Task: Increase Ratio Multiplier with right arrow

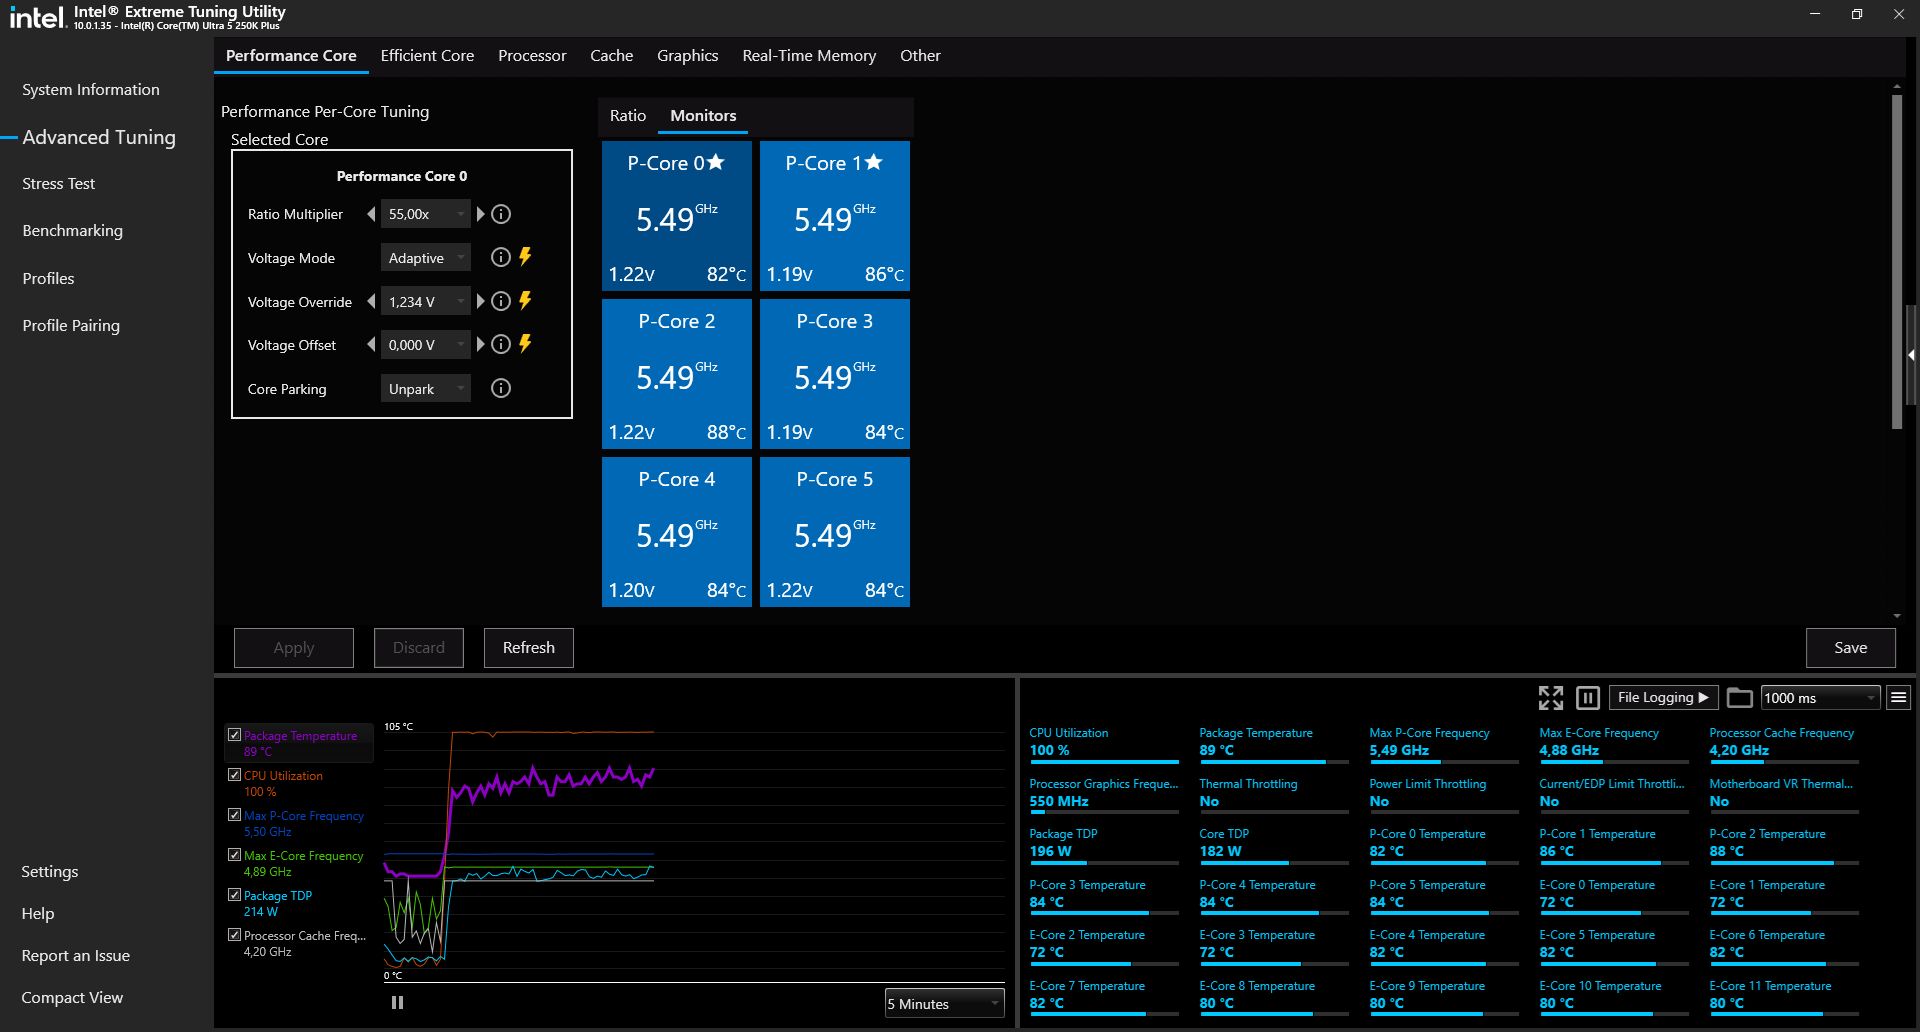Action: pos(480,214)
